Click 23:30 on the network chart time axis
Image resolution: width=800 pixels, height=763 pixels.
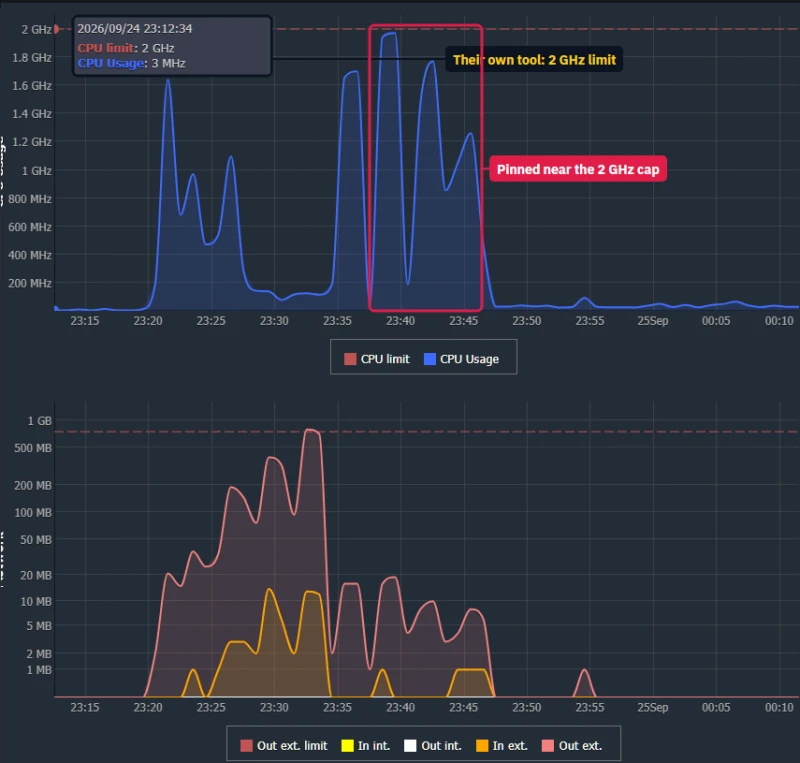(x=274, y=708)
